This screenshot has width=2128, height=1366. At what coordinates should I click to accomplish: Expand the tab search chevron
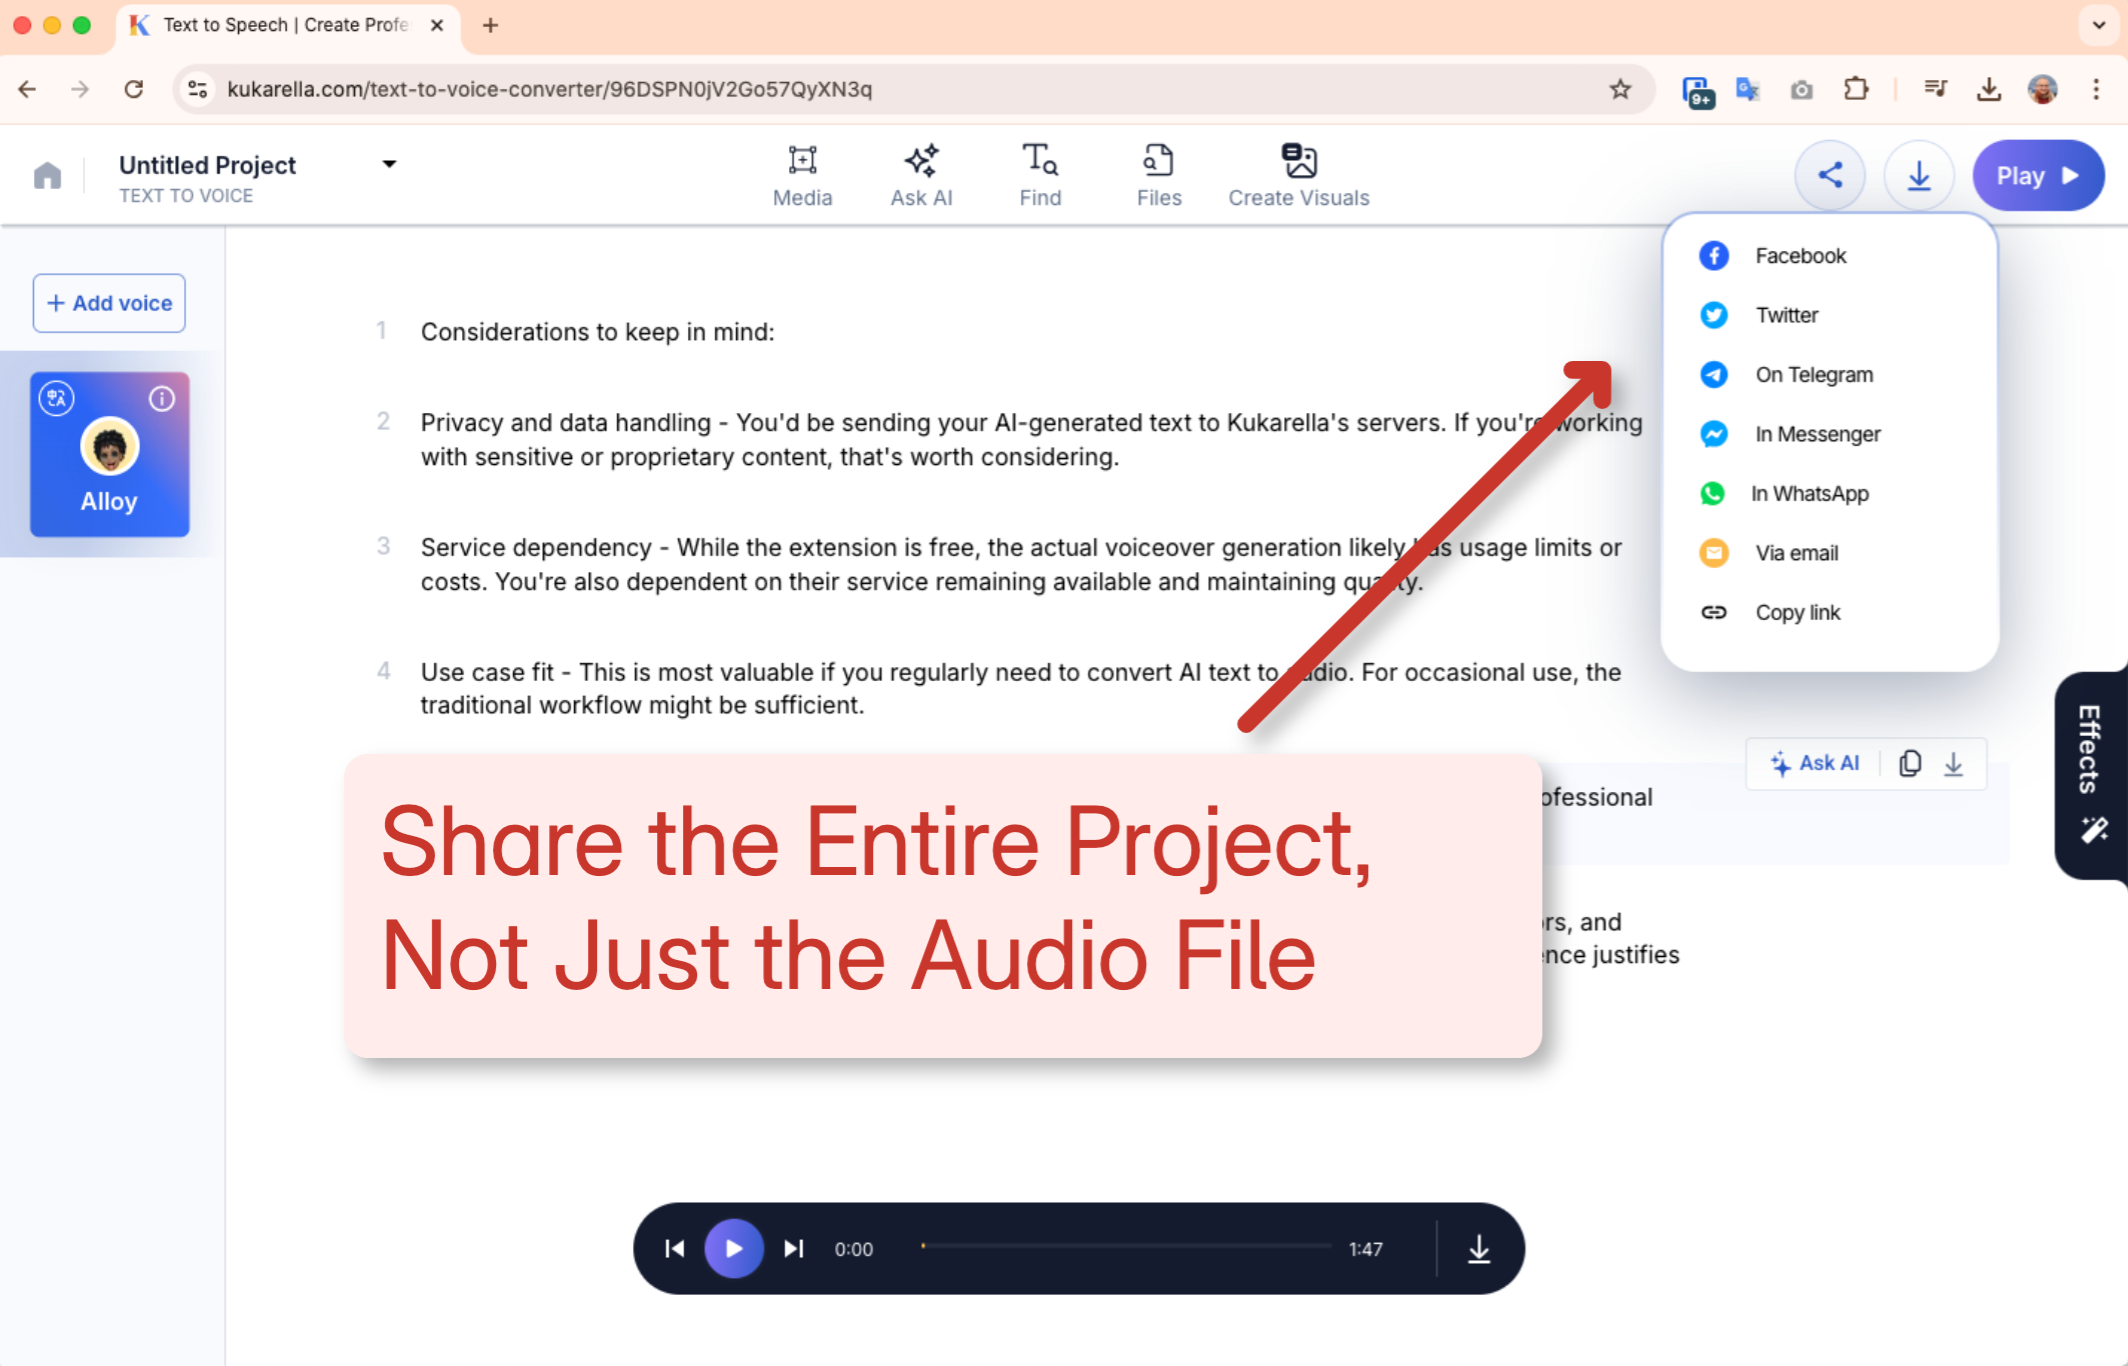pyautogui.click(x=2098, y=25)
